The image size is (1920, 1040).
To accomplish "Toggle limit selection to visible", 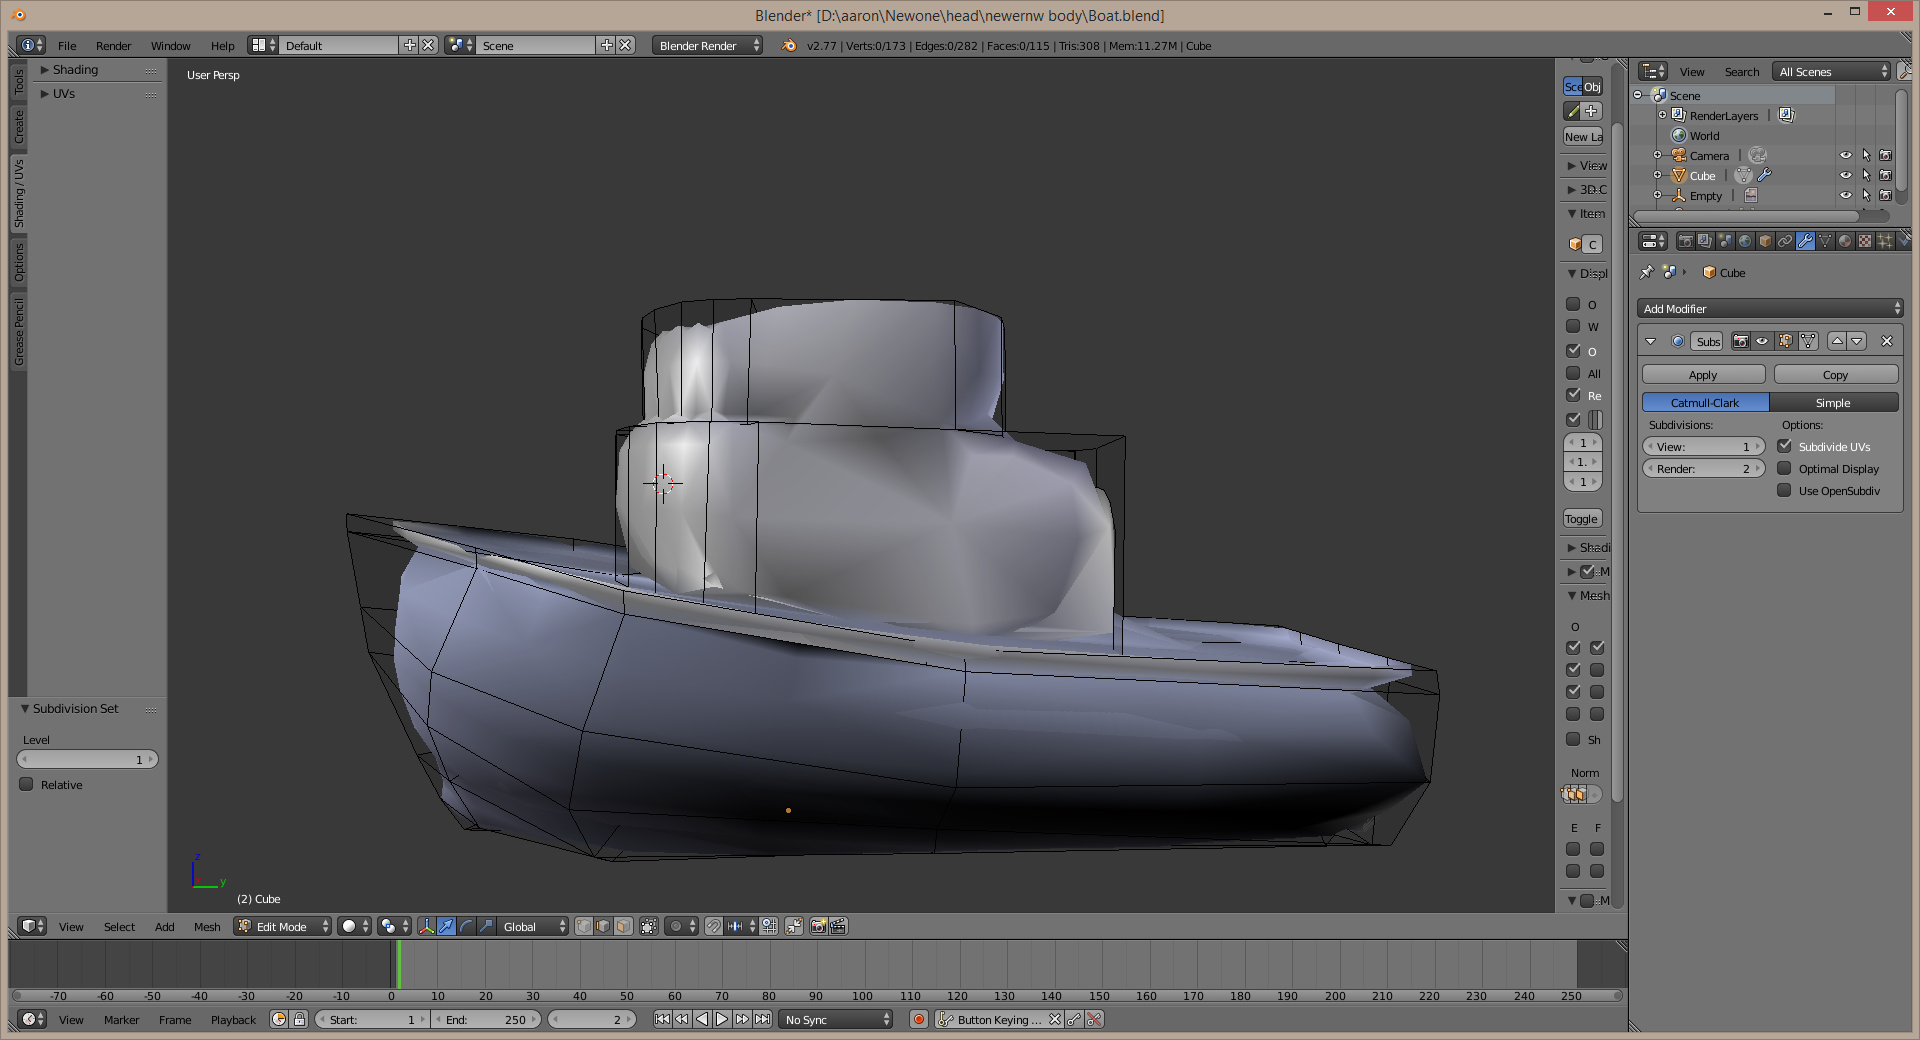I will point(648,926).
